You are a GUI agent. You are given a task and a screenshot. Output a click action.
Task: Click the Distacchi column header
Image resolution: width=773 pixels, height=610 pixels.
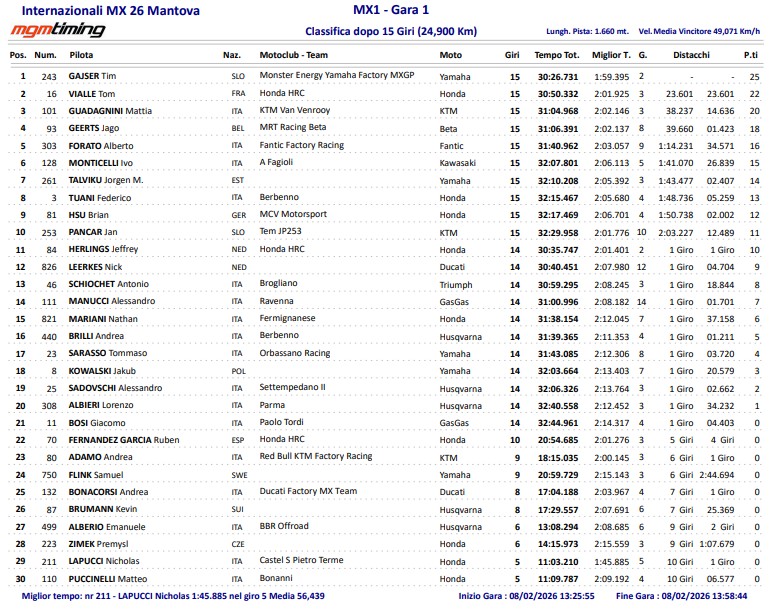click(691, 55)
